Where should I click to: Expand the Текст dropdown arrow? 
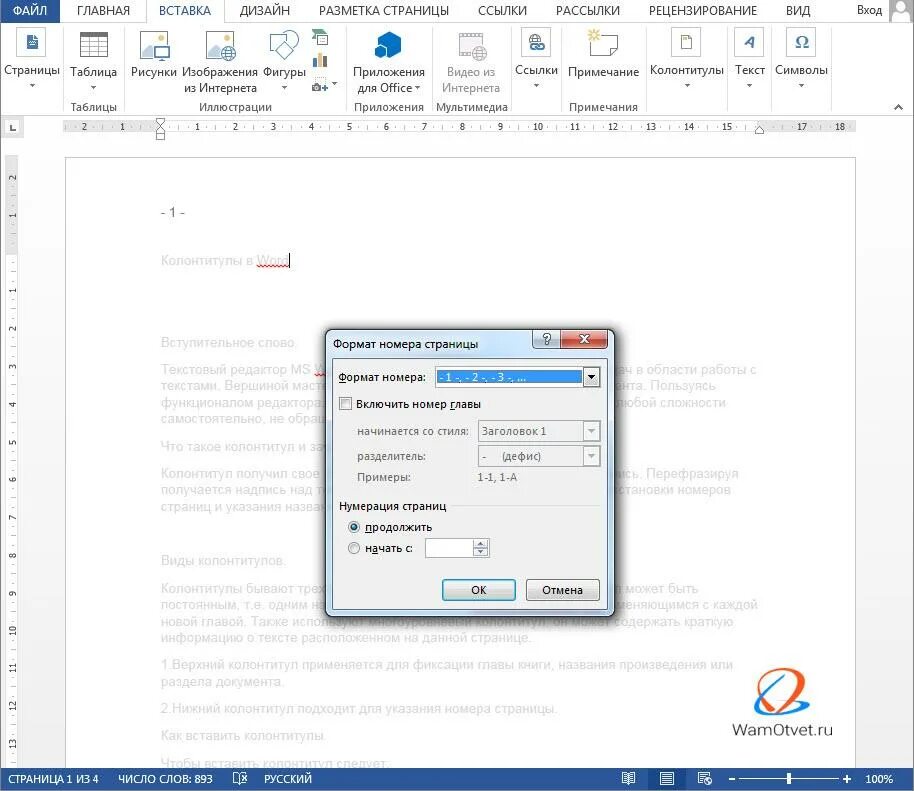750,86
